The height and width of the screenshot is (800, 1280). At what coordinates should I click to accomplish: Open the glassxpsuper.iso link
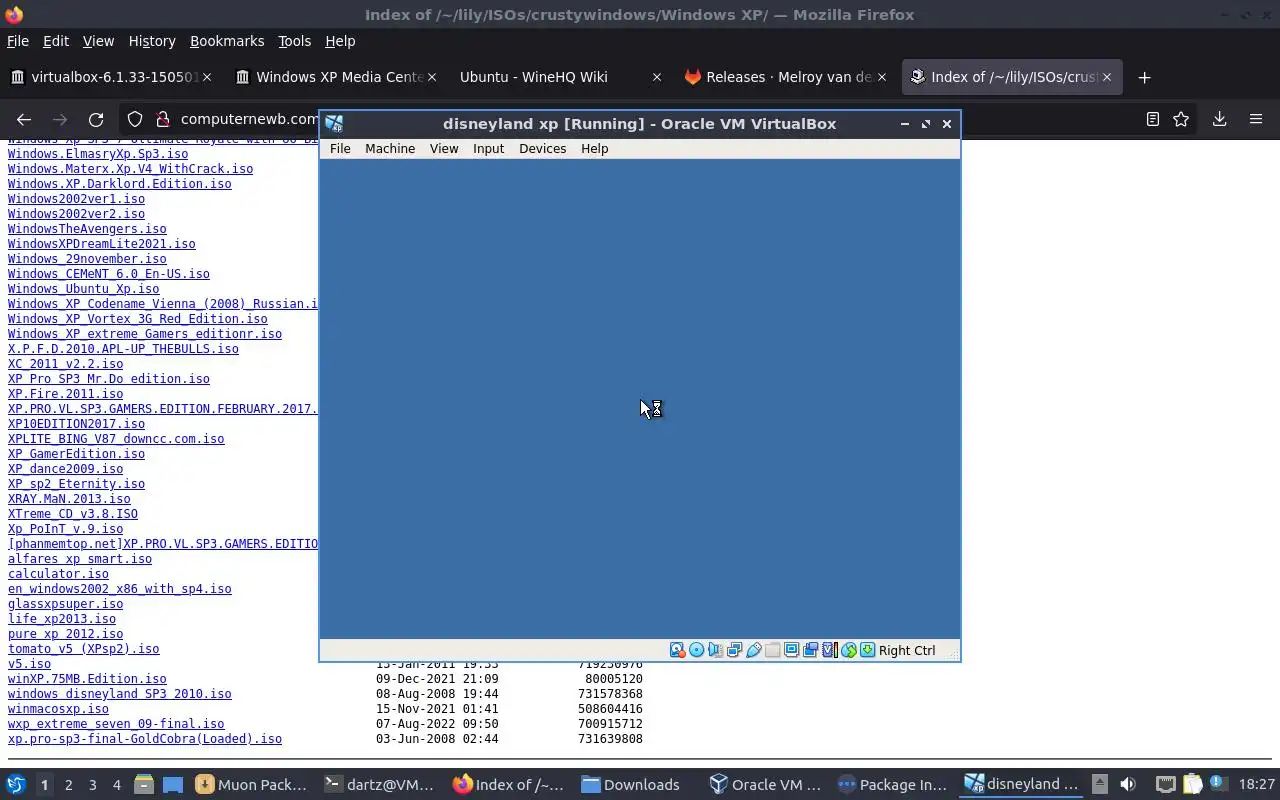point(65,604)
